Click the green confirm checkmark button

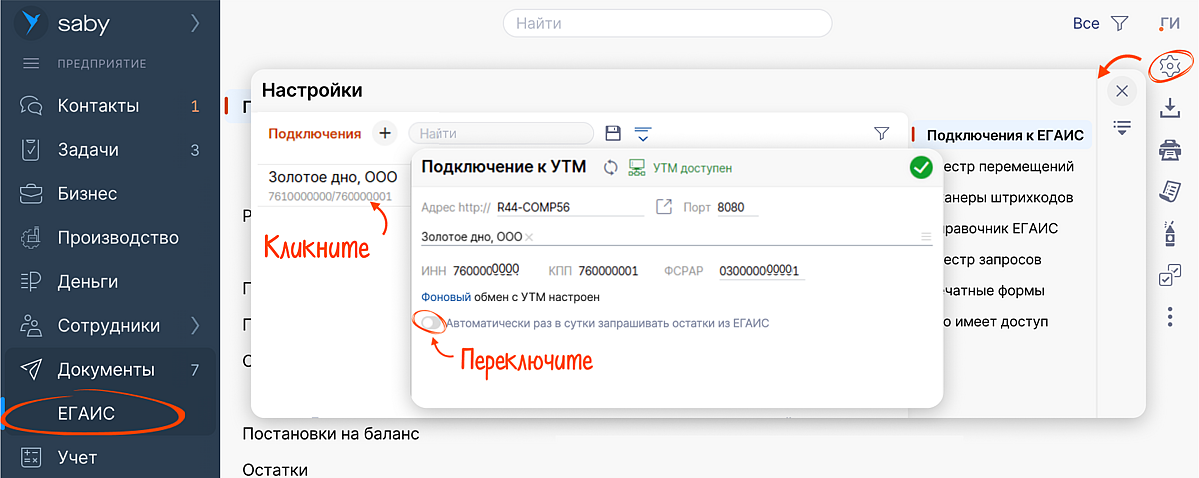pyautogui.click(x=921, y=168)
